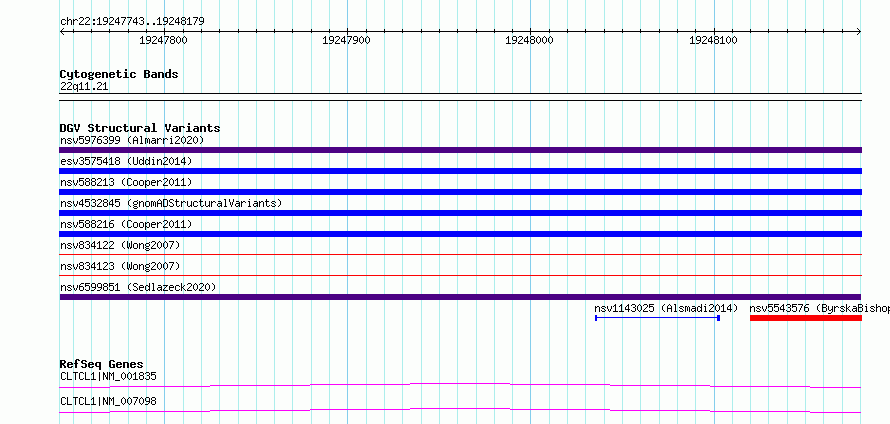This screenshot has width=890, height=424.
Task: Click the short blue nsv1143025 variant glyph
Action: pos(657,318)
